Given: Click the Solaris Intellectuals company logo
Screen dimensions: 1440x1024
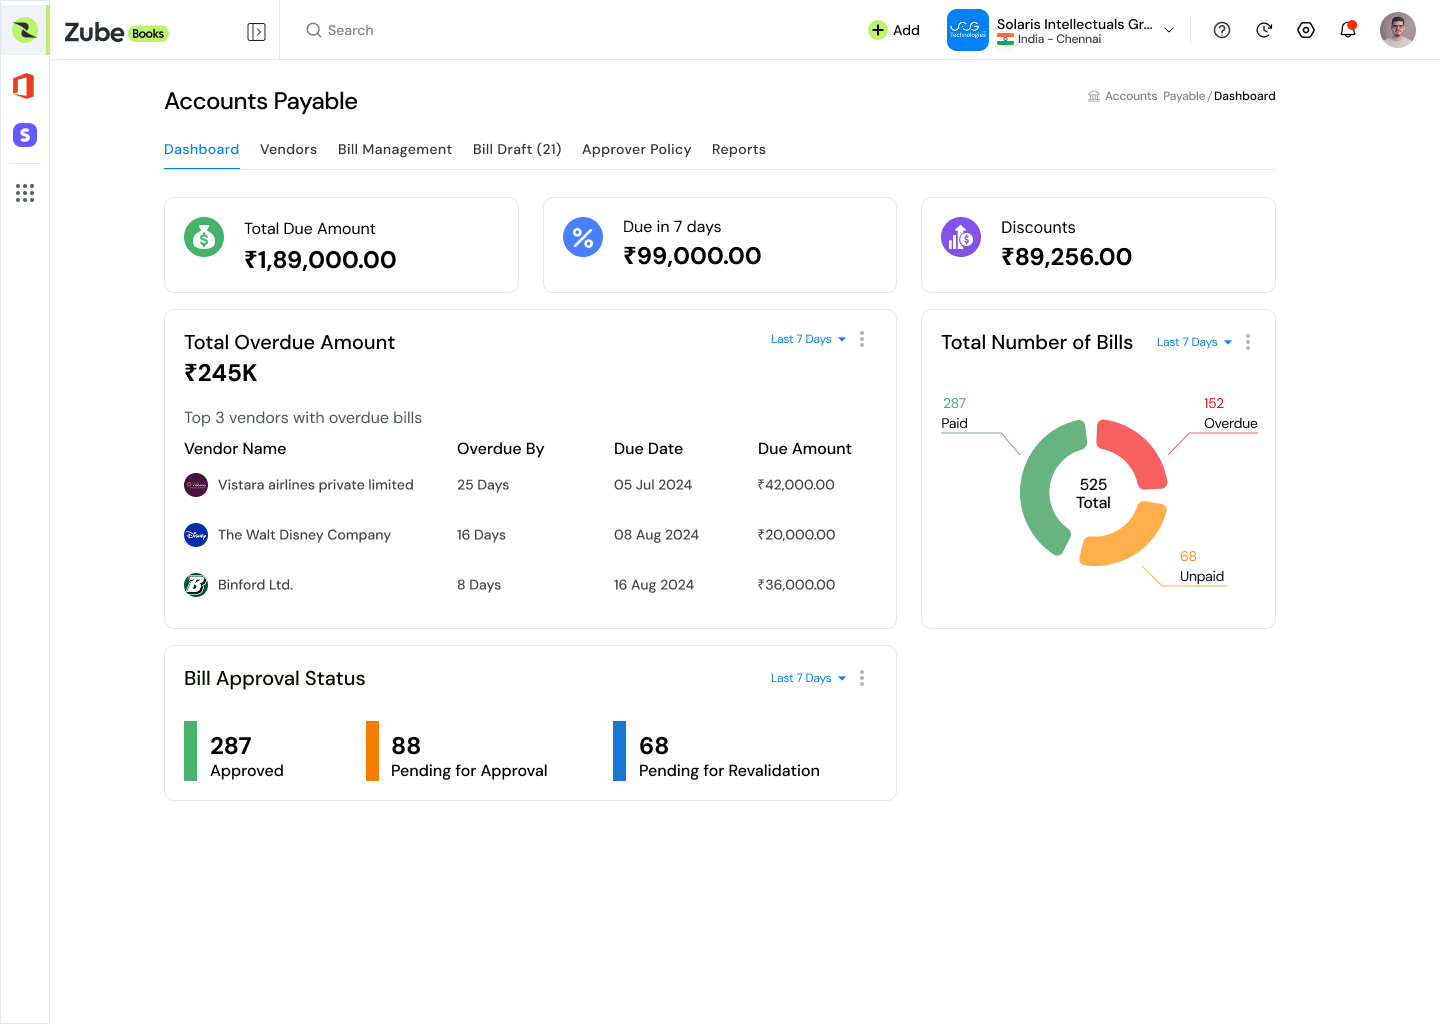Looking at the screenshot, I should point(968,30).
